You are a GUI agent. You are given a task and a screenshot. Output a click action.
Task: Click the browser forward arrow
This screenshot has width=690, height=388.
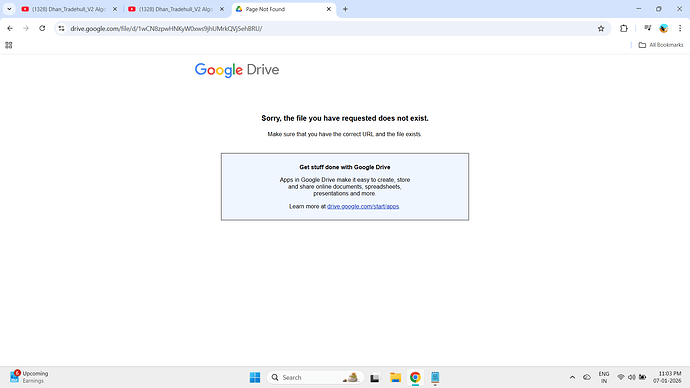pyautogui.click(x=26, y=29)
